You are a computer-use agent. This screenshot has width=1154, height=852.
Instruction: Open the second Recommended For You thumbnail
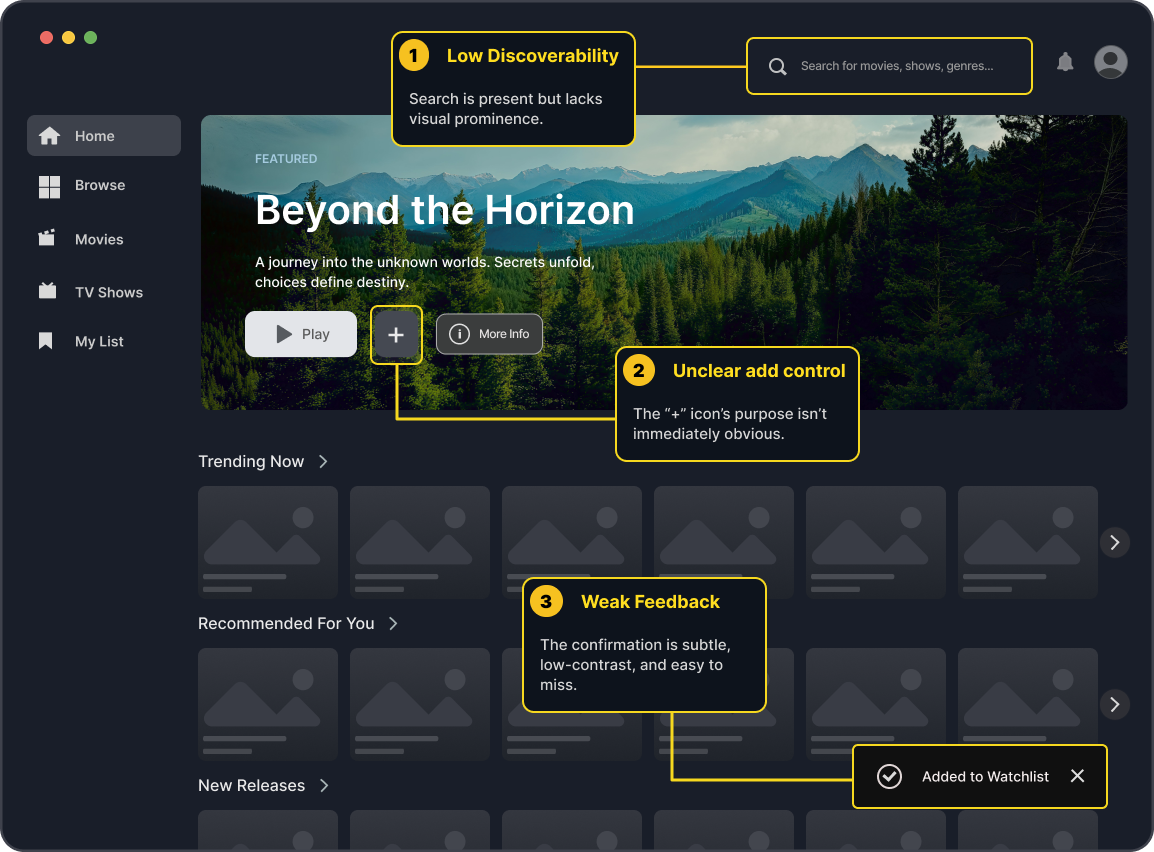(x=420, y=704)
